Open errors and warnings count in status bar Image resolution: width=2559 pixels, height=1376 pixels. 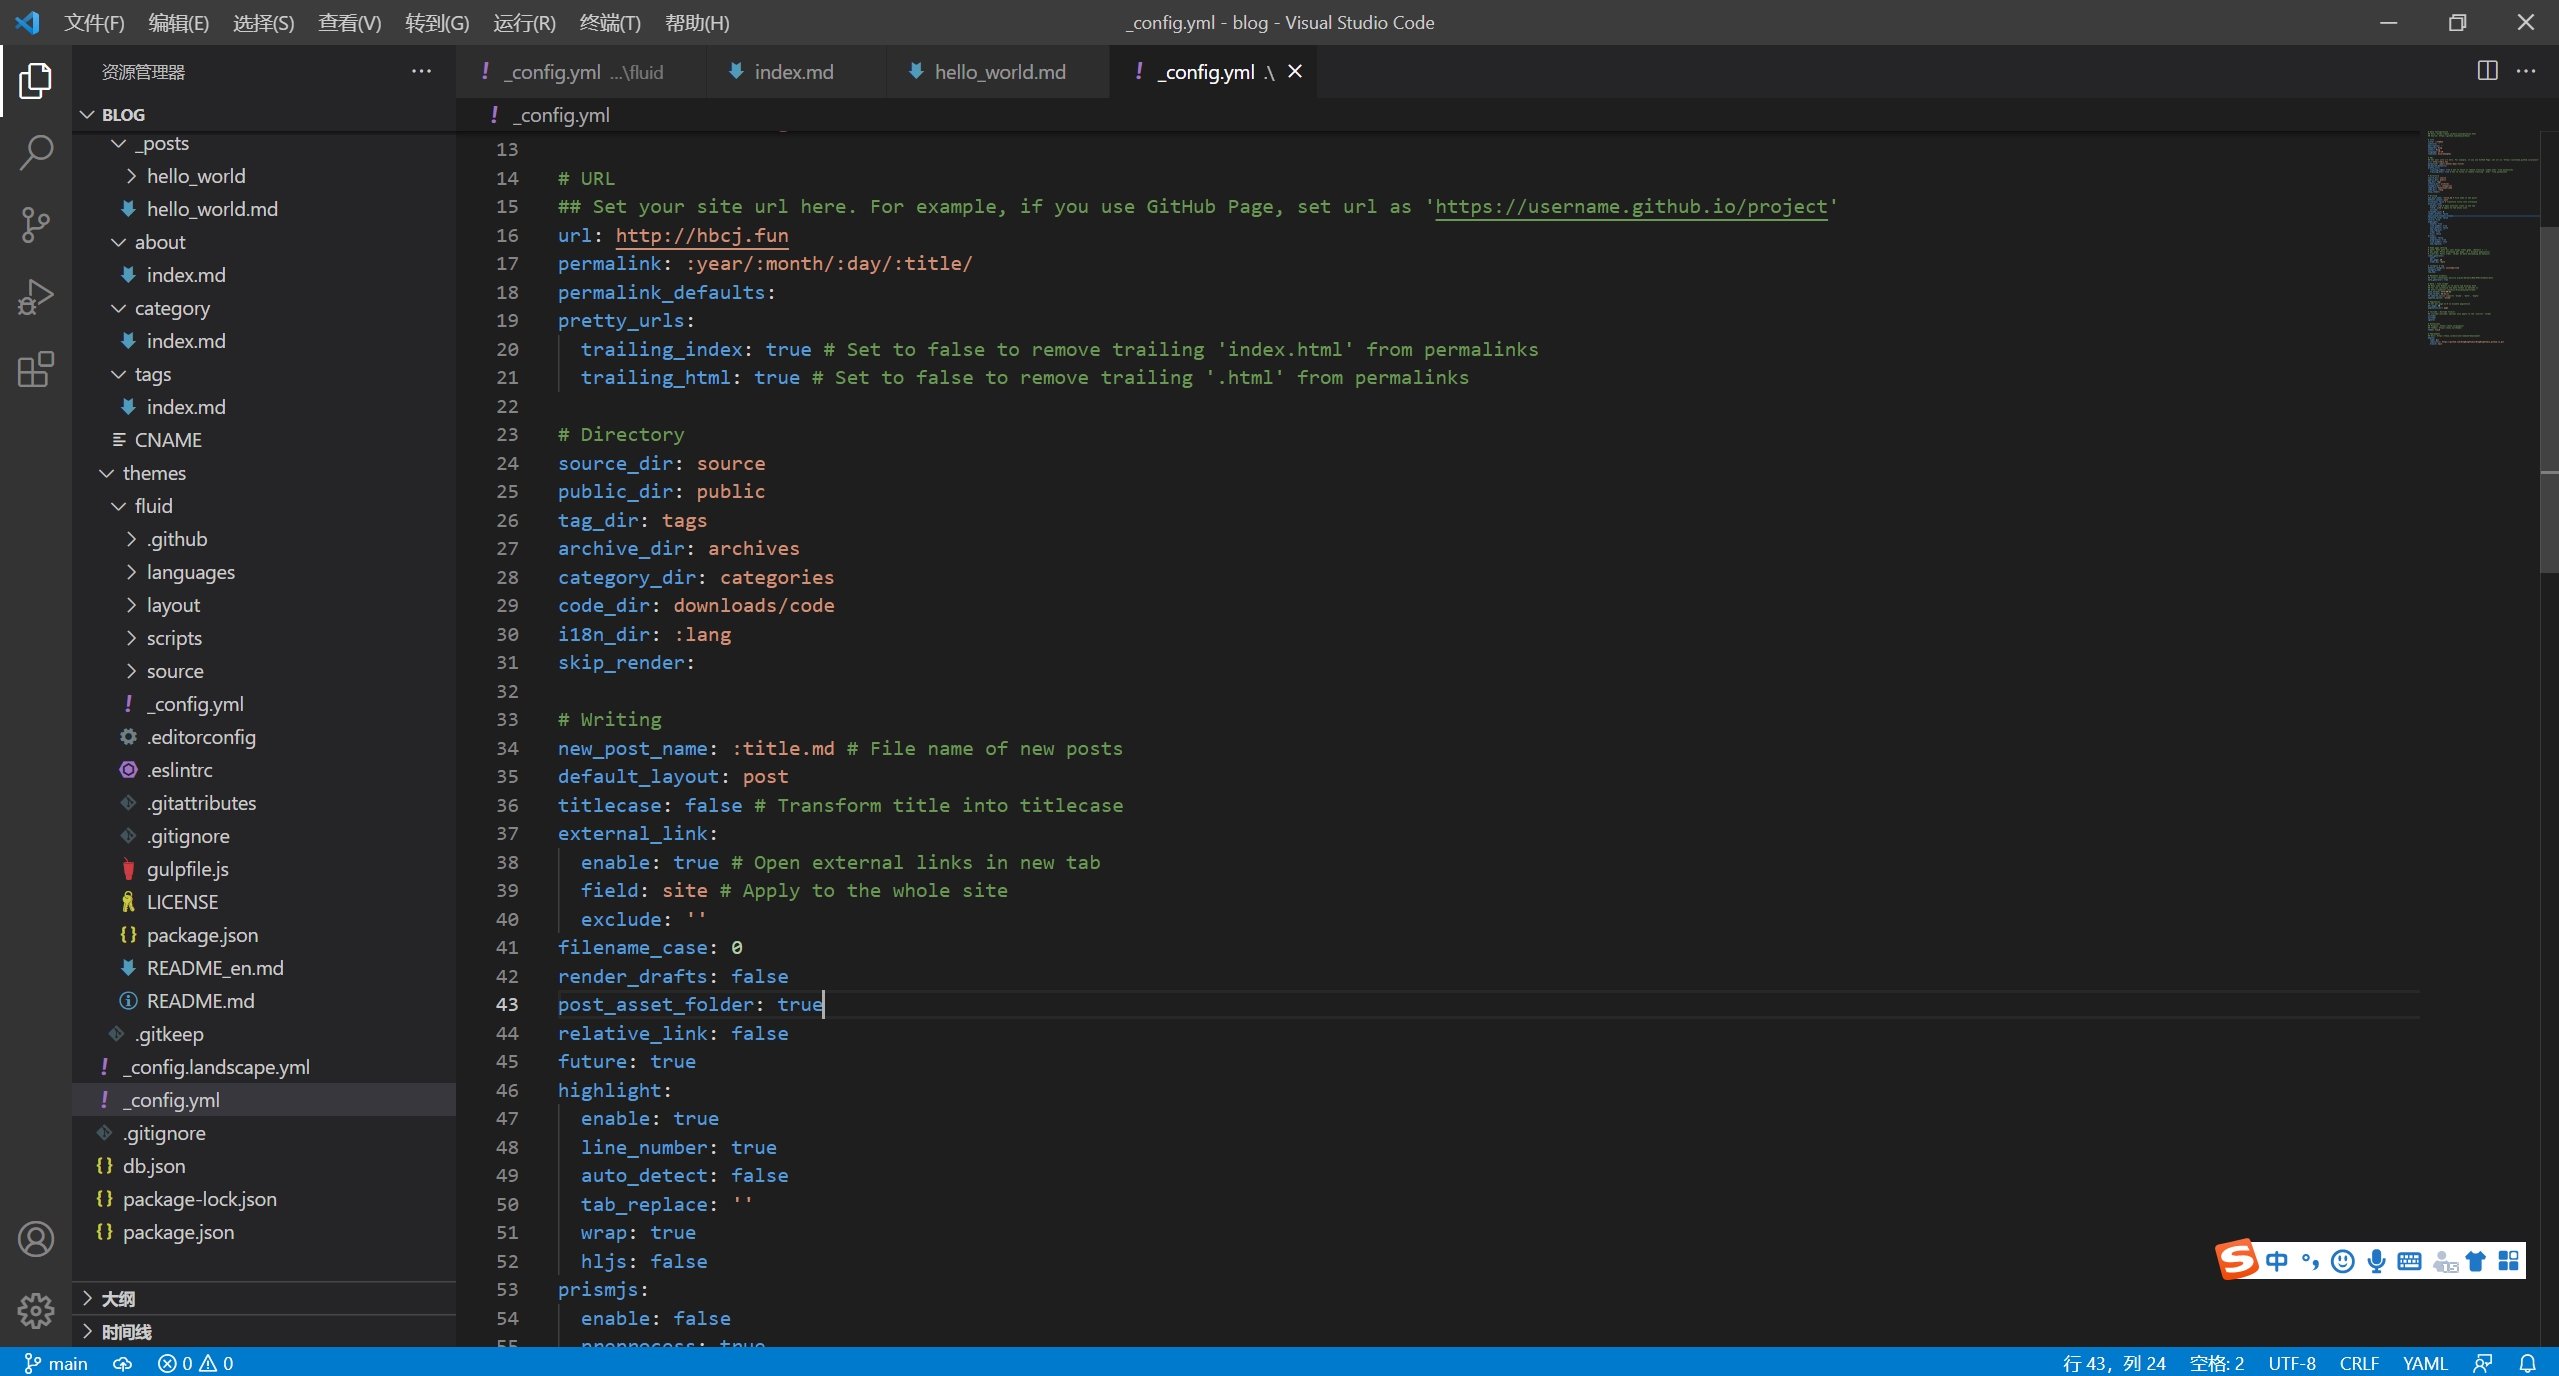point(196,1363)
